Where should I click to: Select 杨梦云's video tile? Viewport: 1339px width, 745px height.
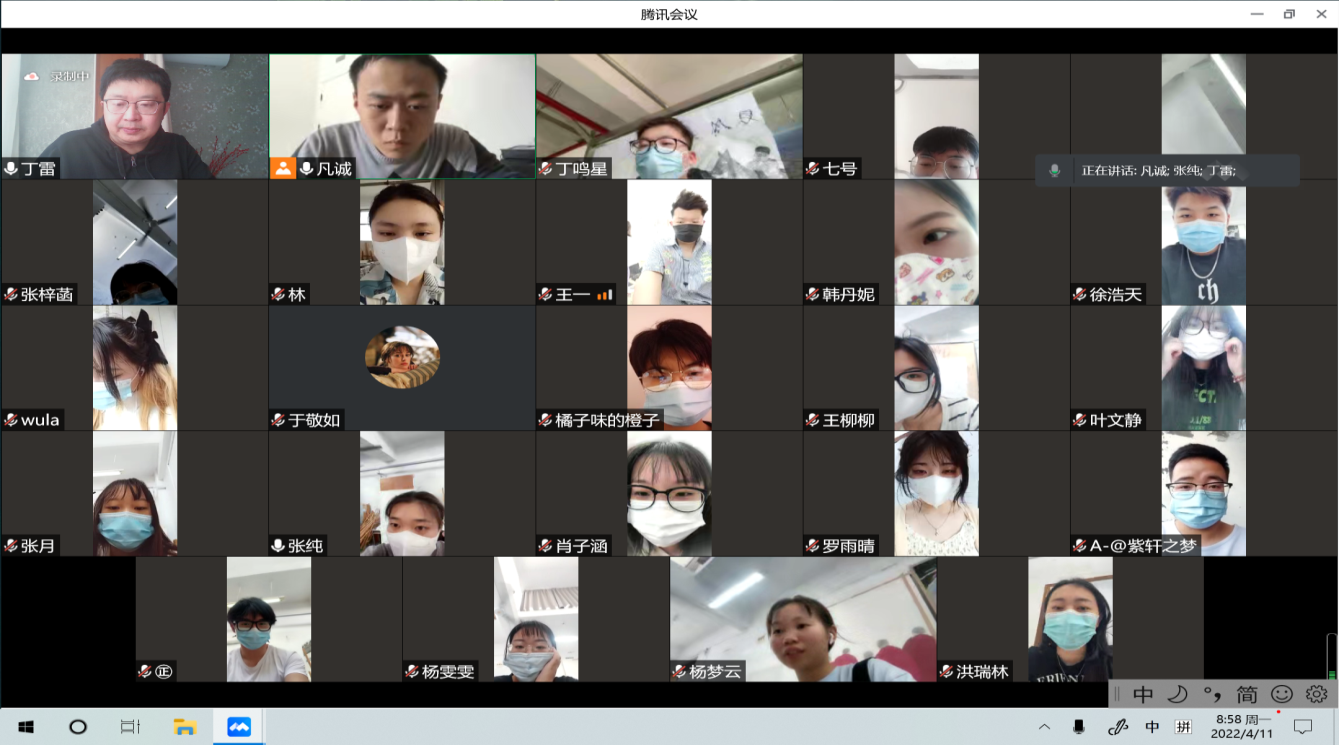pos(803,618)
